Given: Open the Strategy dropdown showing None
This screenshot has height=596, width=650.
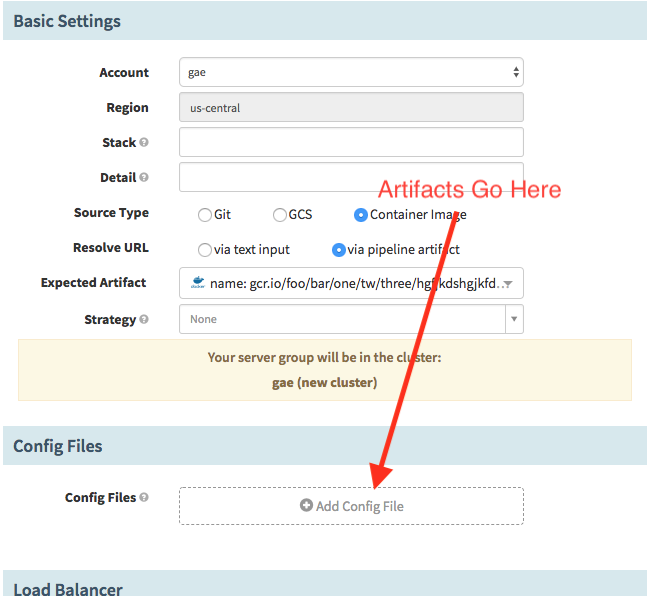Looking at the screenshot, I should (351, 319).
